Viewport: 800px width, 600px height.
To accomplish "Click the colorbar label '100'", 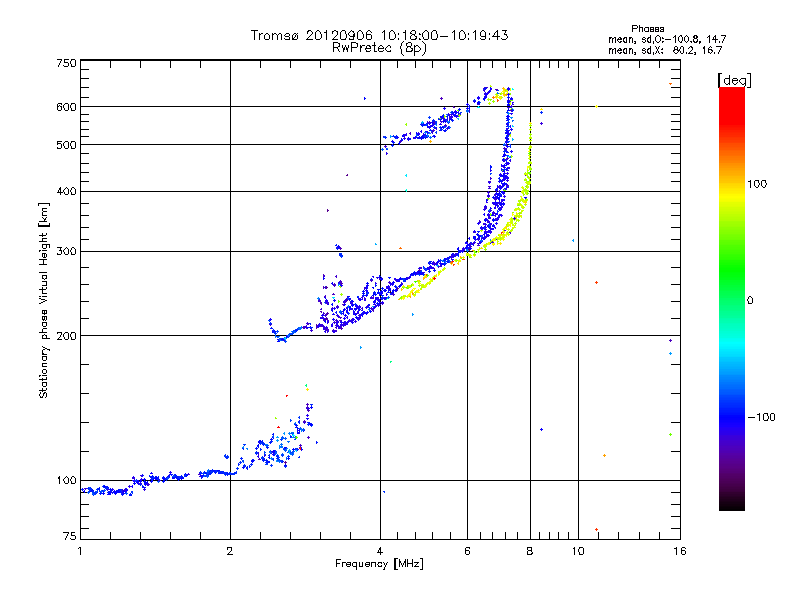I will [757, 184].
